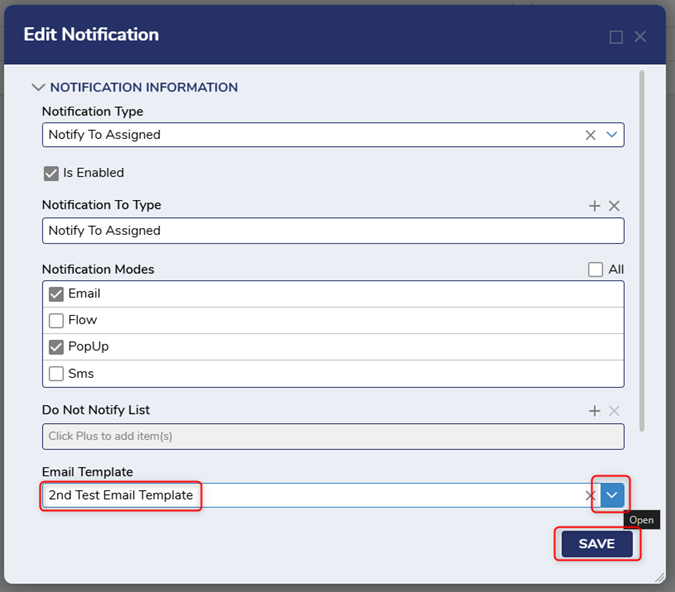The image size is (675, 592).
Task: Uncheck the Email notification mode
Action: pos(57,294)
